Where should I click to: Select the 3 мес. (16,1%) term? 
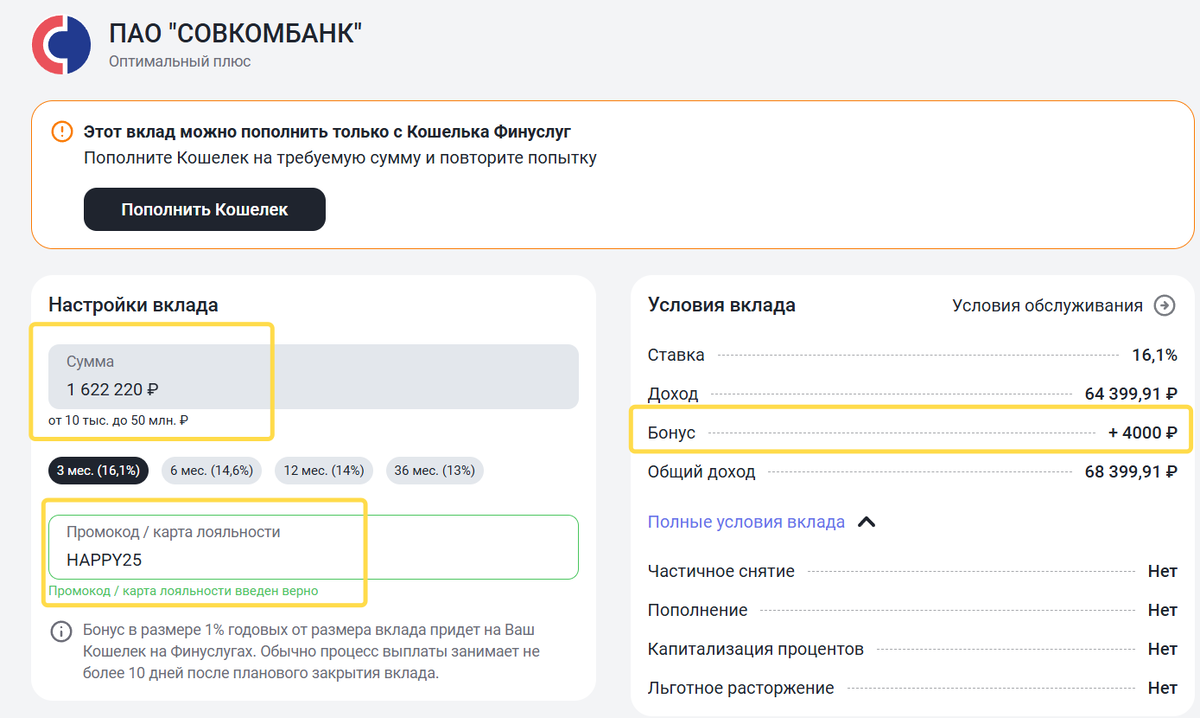(x=99, y=470)
